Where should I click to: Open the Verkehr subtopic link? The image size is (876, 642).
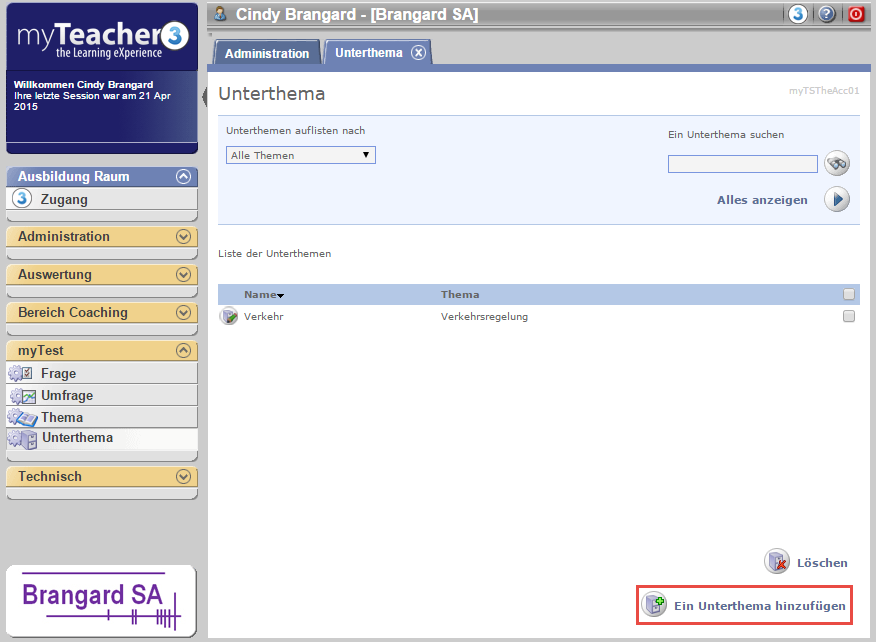[x=264, y=317]
